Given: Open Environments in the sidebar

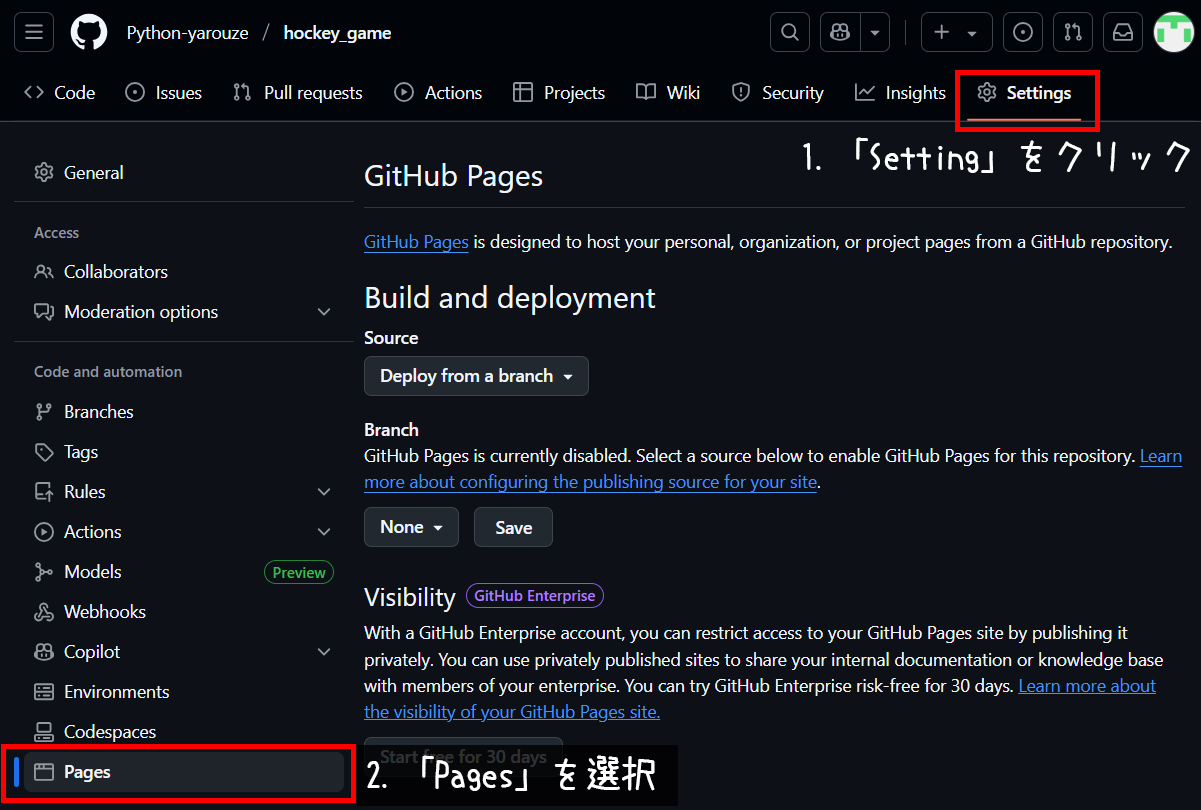Looking at the screenshot, I should point(184,692).
